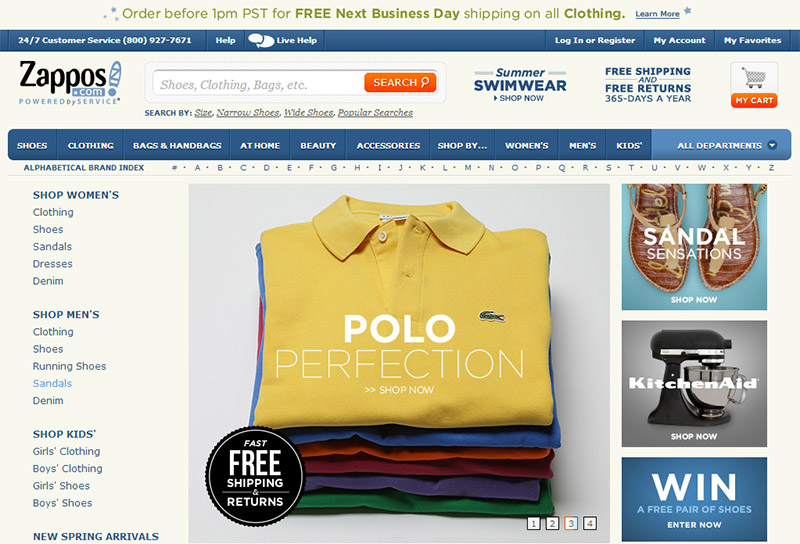Click the My Cart button
This screenshot has width=800, height=544.
tap(754, 101)
